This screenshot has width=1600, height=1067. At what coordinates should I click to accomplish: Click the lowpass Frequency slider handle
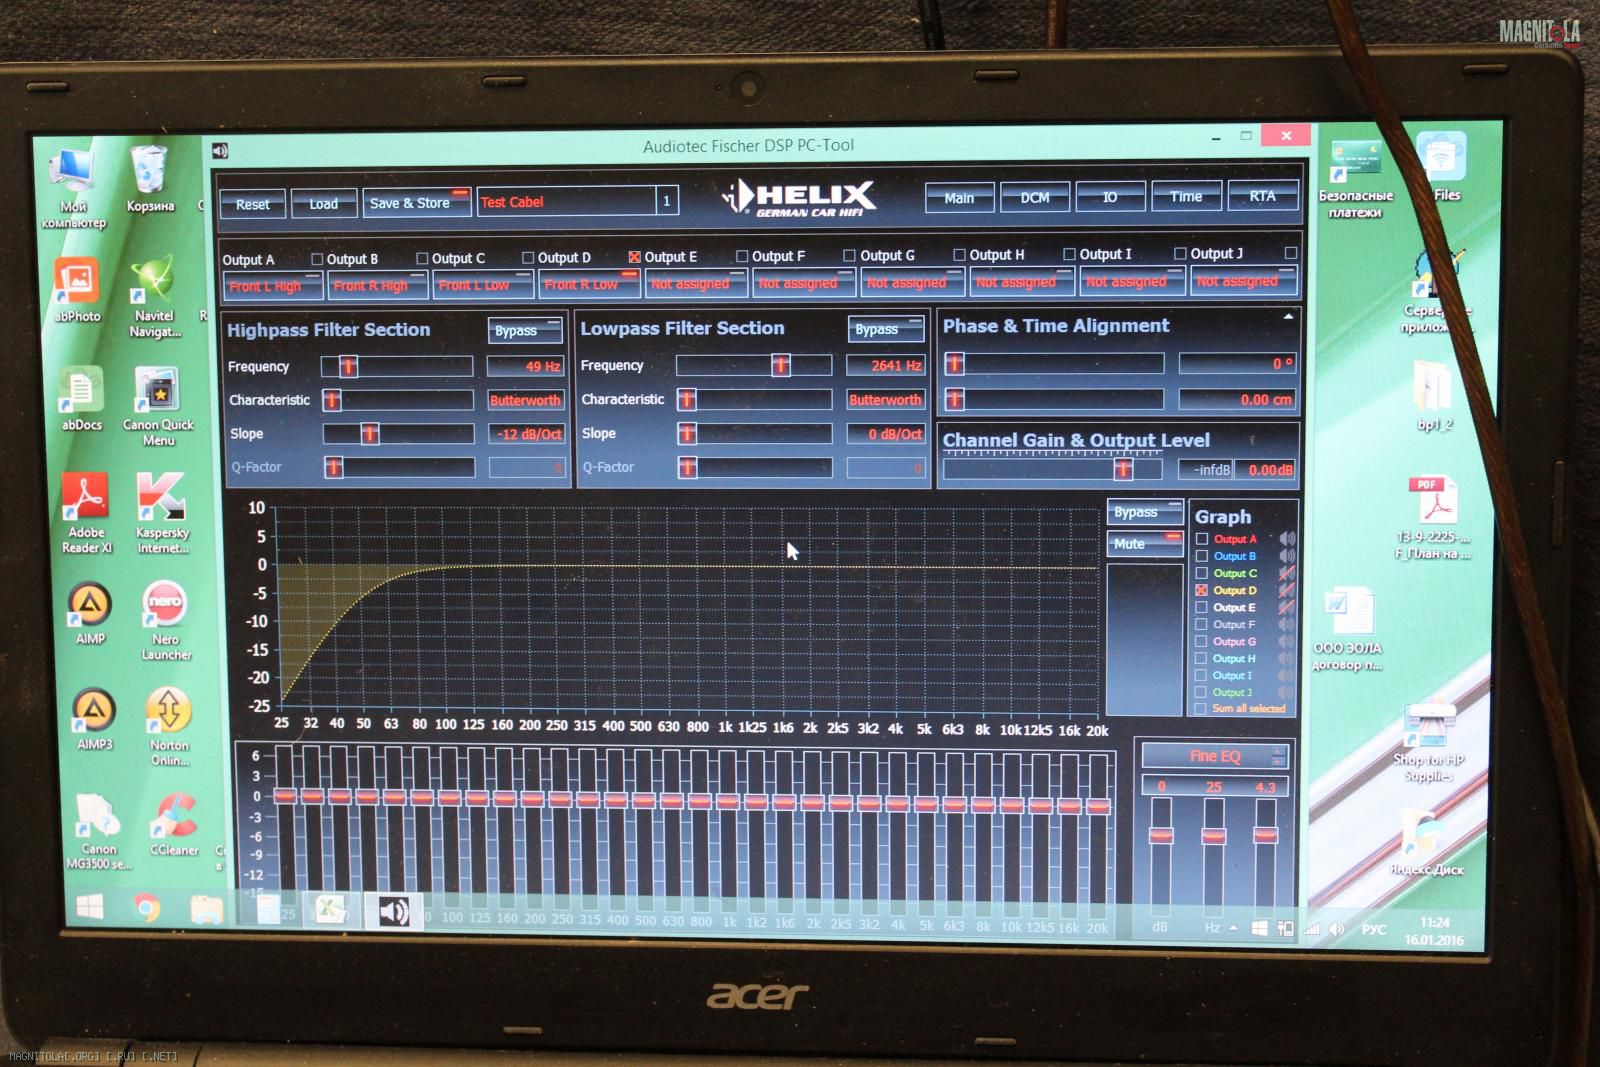(x=781, y=365)
